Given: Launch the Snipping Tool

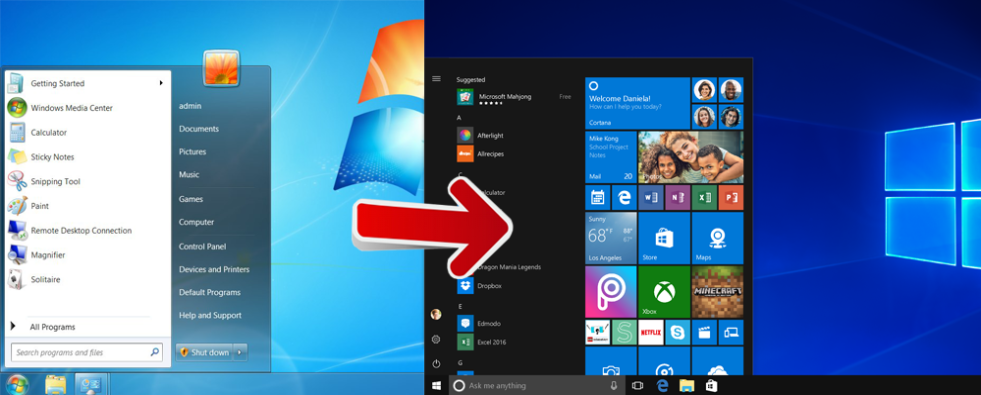Looking at the screenshot, I should pyautogui.click(x=88, y=181).
